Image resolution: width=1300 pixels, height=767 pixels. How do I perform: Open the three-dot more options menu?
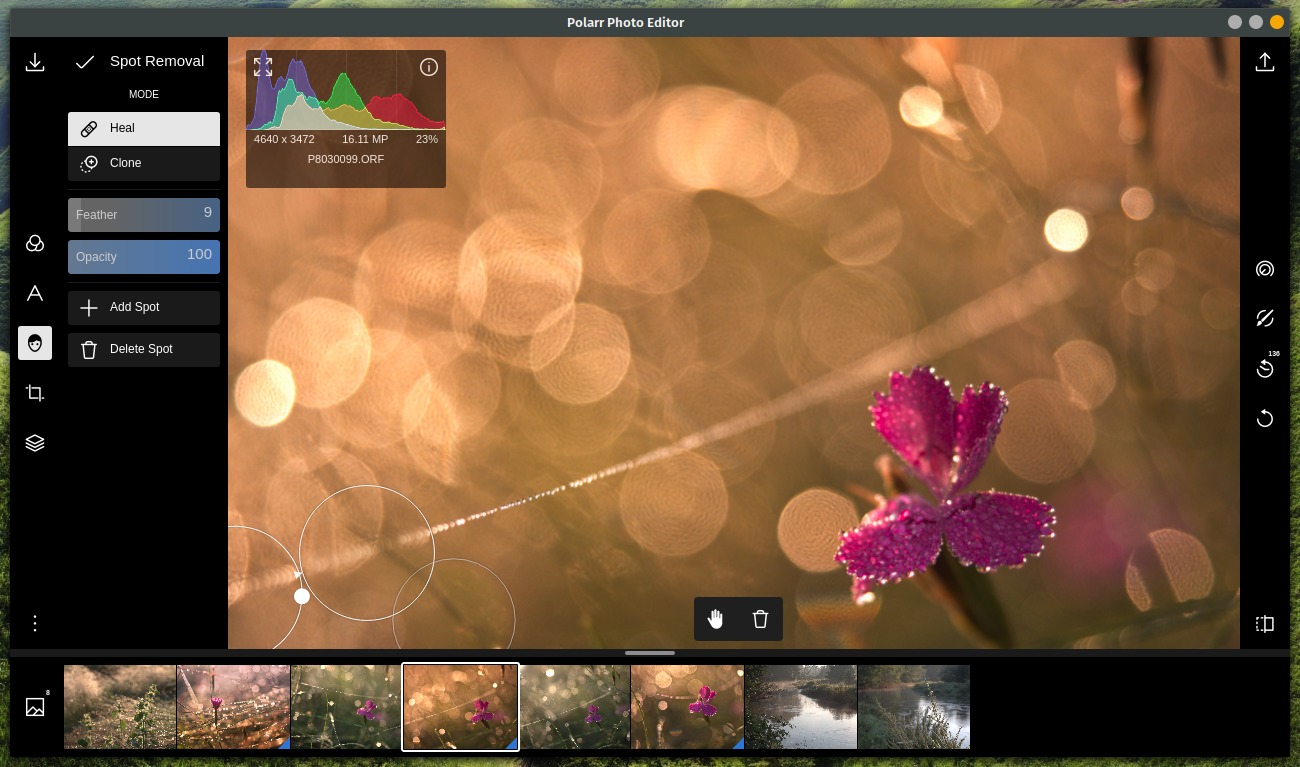coord(35,623)
